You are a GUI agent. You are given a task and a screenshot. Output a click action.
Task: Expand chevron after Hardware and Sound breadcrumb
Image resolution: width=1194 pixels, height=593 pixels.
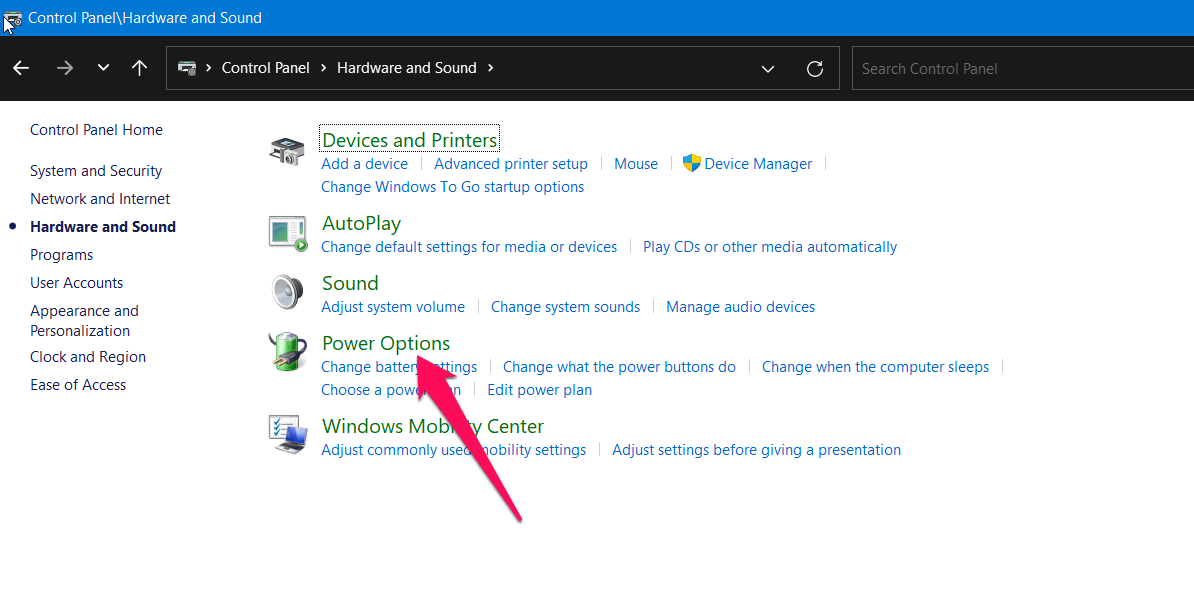[490, 68]
